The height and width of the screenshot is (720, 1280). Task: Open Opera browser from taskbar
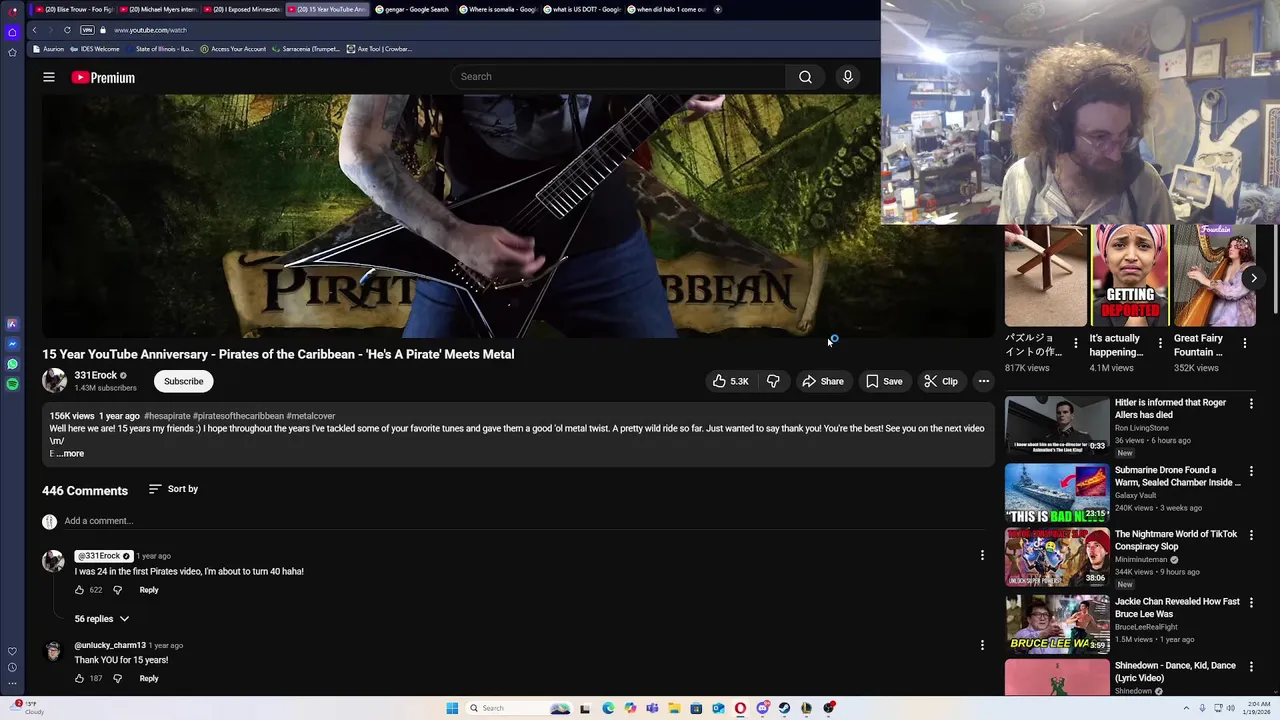(740, 708)
